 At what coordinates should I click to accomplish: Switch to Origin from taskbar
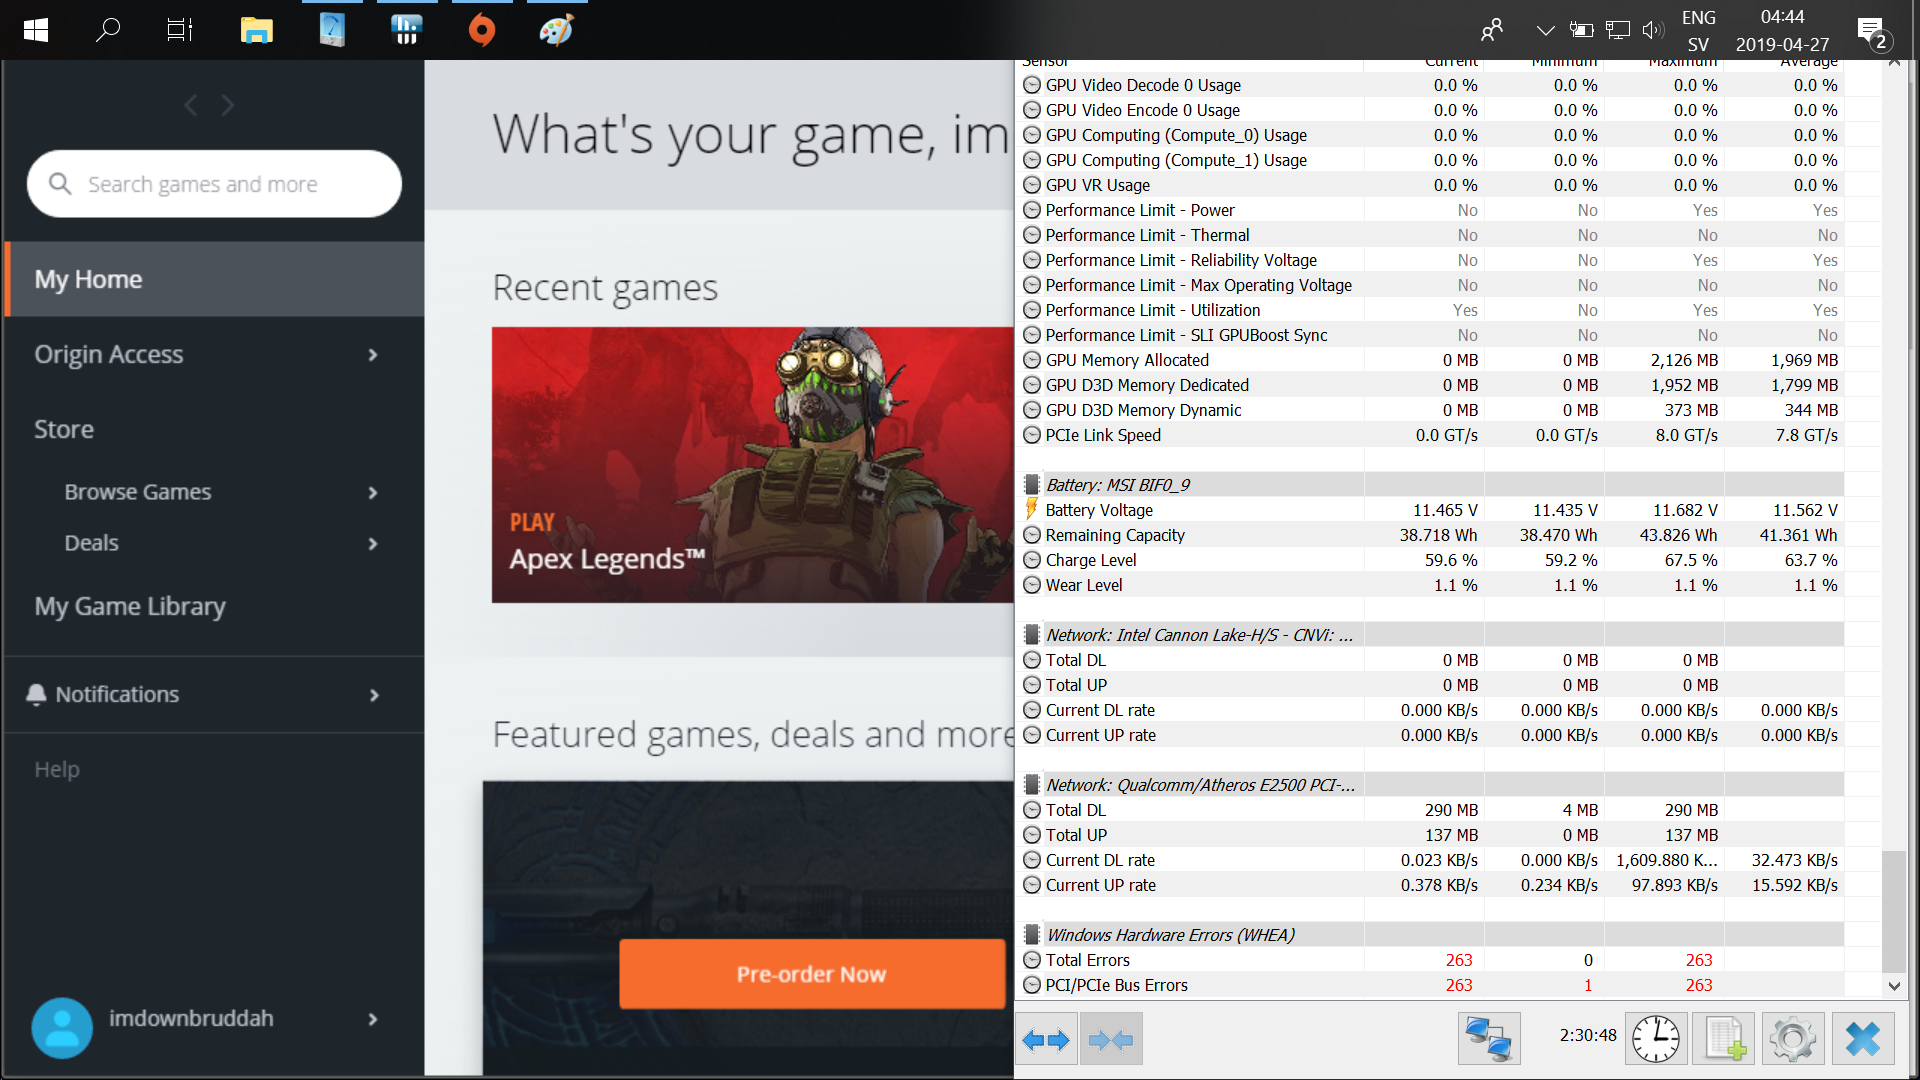(482, 30)
